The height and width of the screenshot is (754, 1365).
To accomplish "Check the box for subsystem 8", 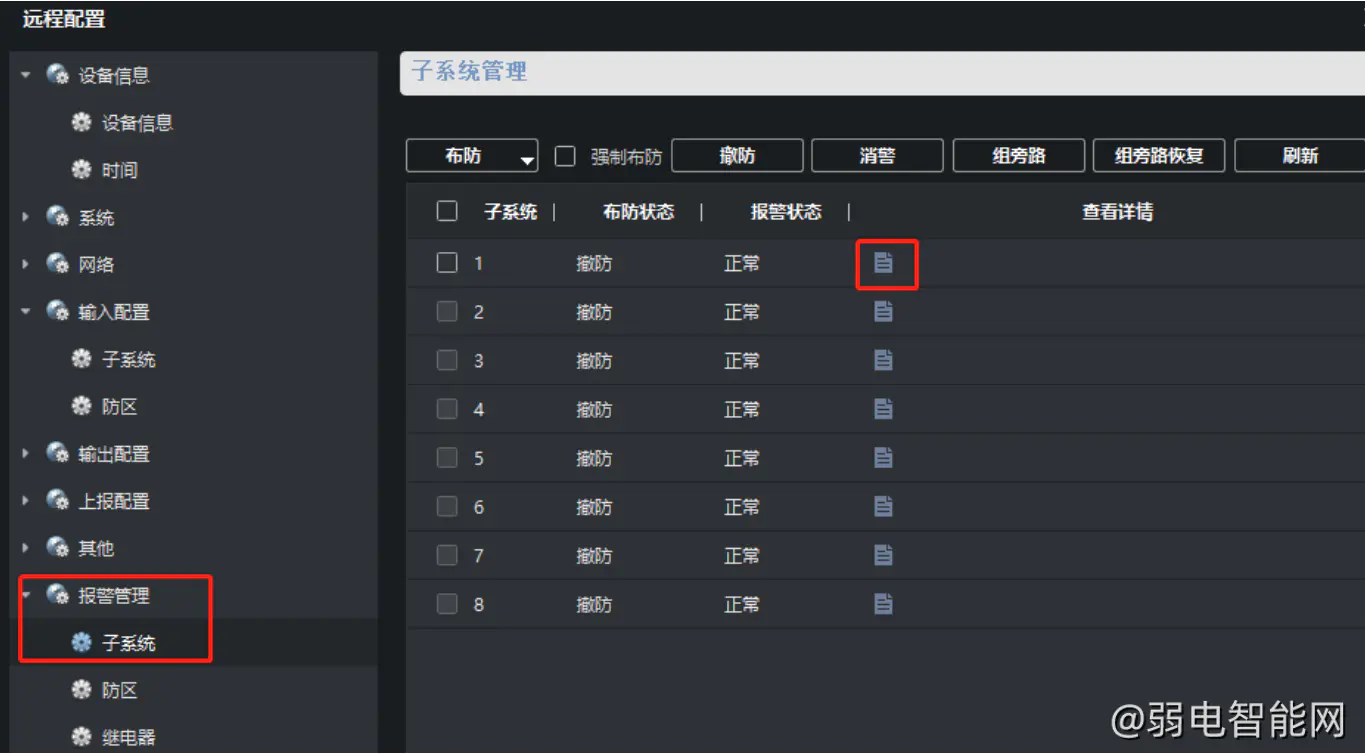I will 447,604.
